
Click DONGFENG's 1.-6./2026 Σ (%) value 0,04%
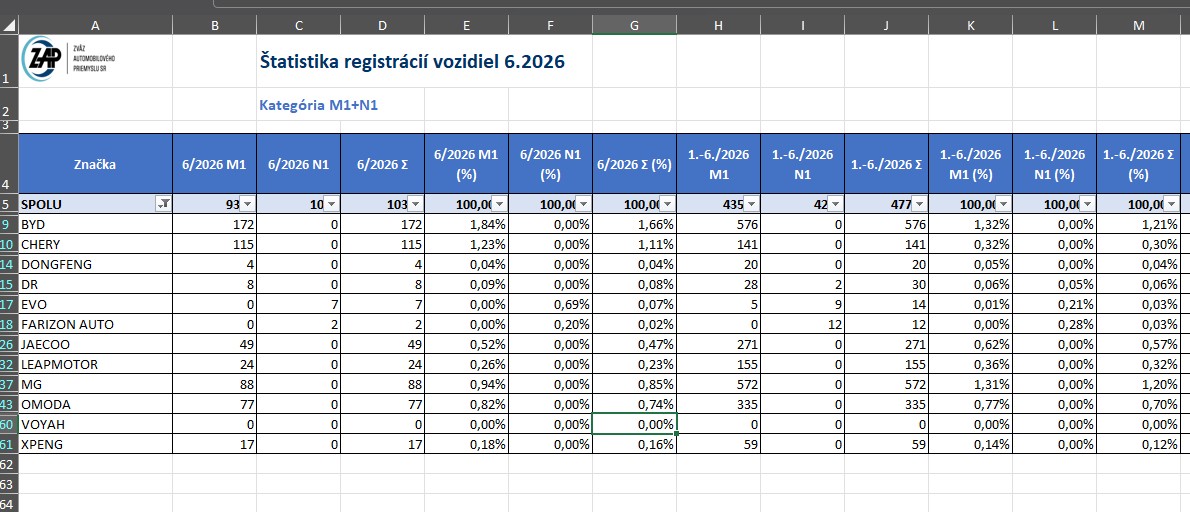[1138, 264]
